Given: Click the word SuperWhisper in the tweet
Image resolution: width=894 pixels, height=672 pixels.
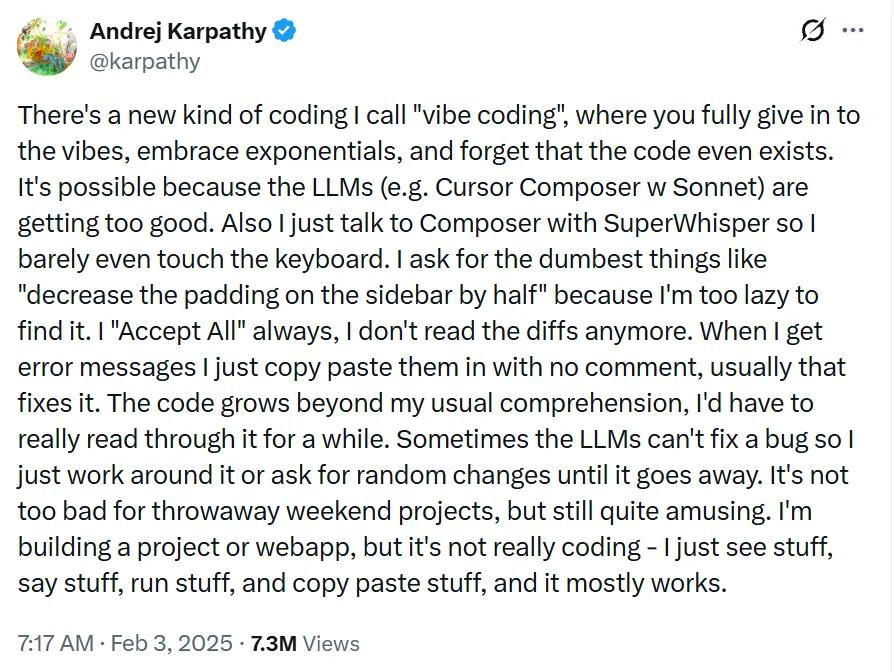Looking at the screenshot, I should pyautogui.click(x=686, y=223).
